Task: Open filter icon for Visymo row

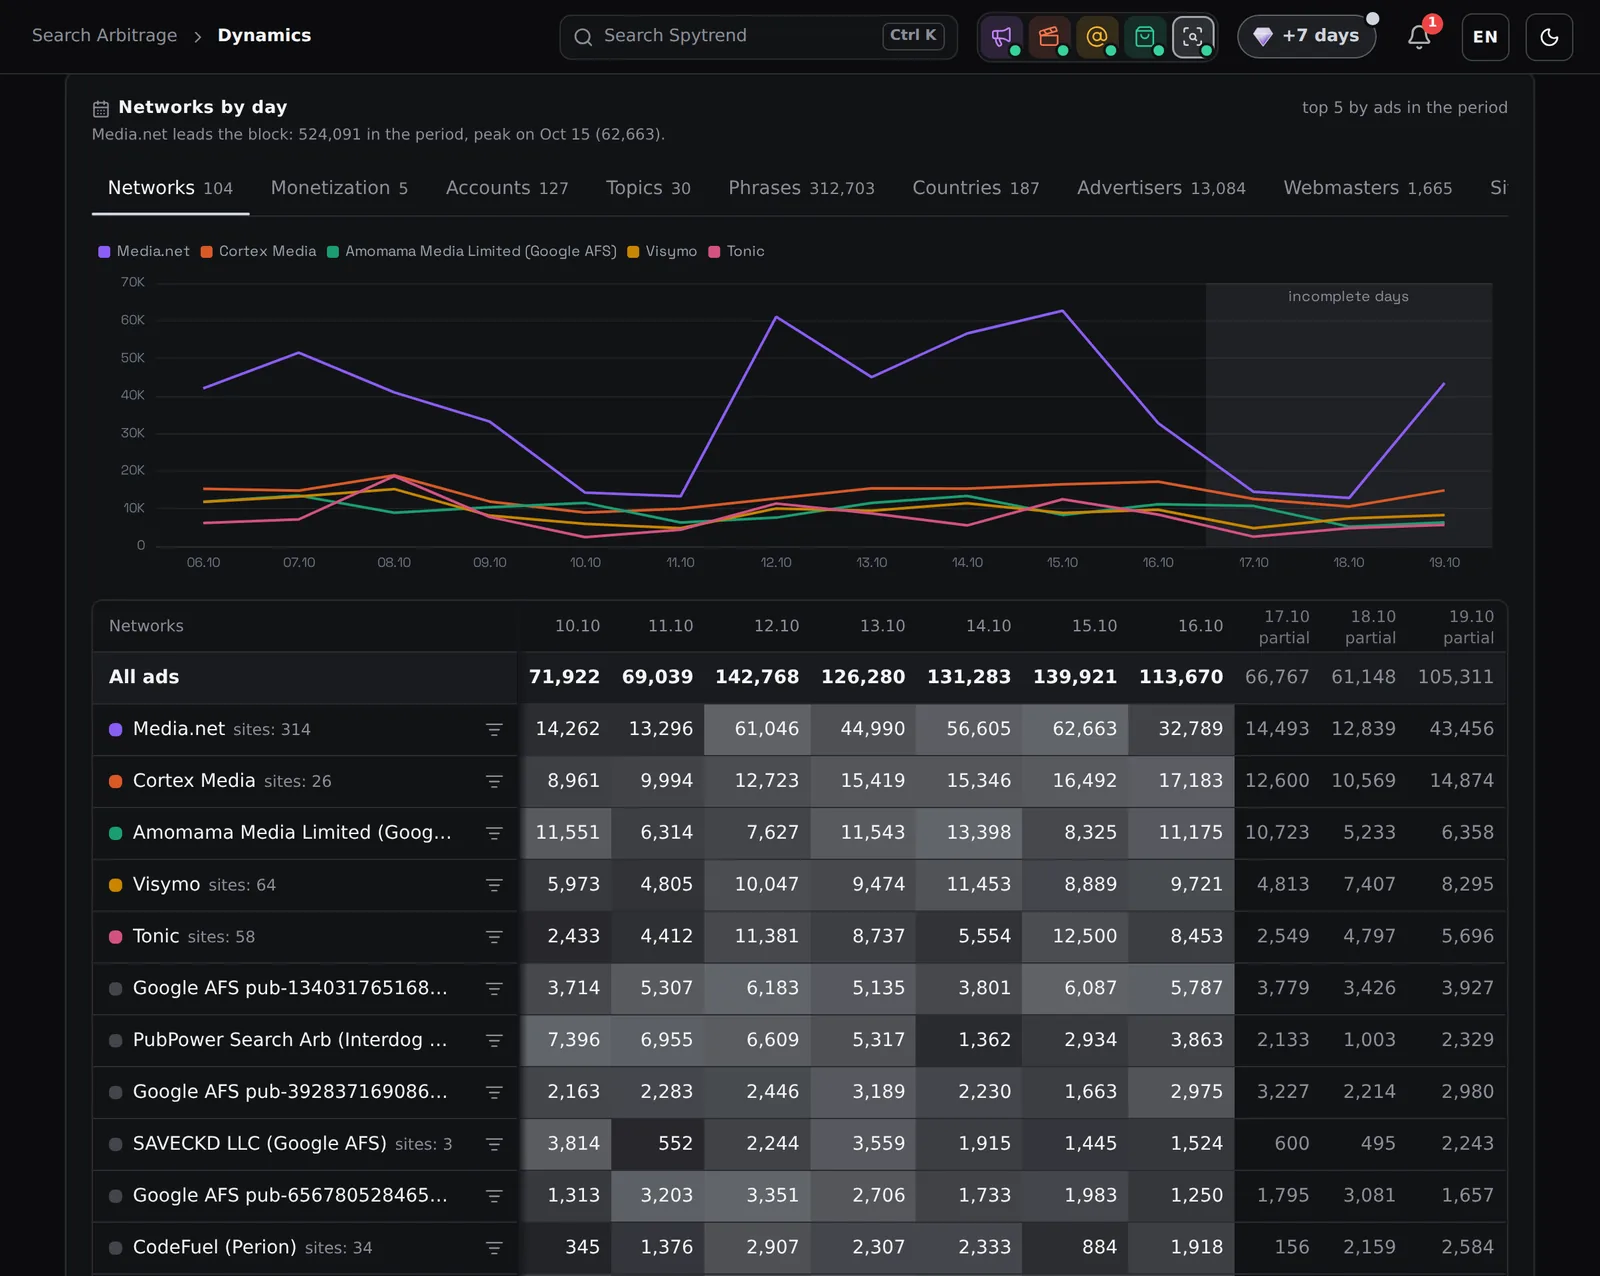Action: (494, 885)
